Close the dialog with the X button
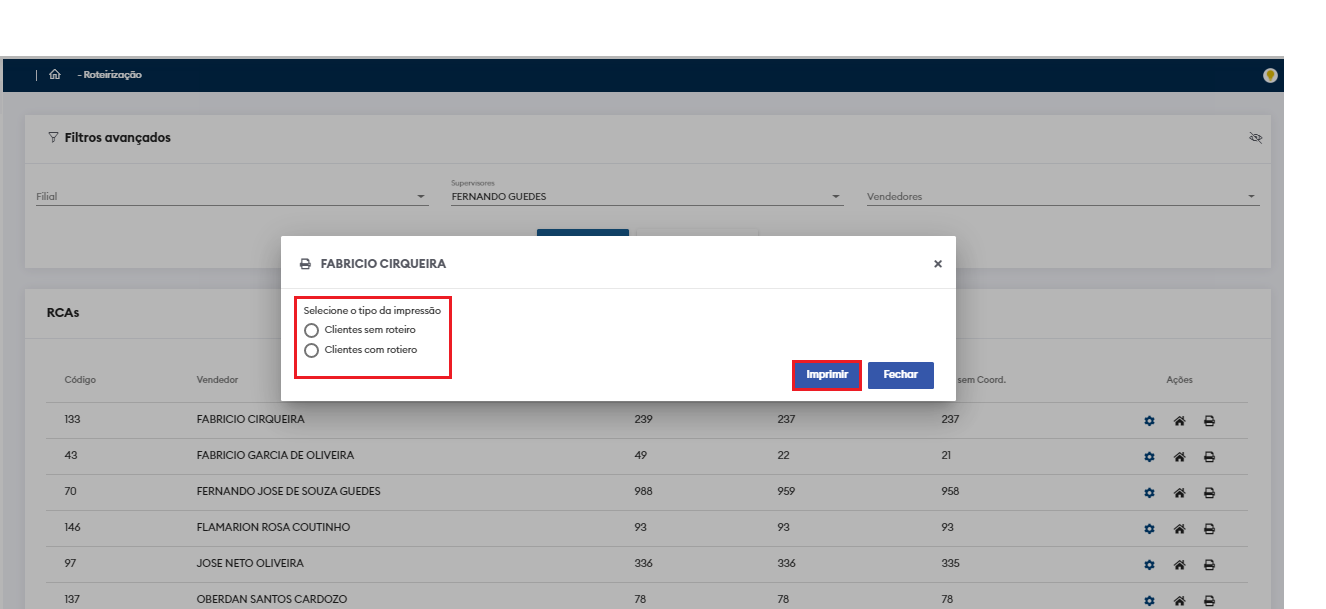This screenshot has width=1326, height=609. coord(937,264)
